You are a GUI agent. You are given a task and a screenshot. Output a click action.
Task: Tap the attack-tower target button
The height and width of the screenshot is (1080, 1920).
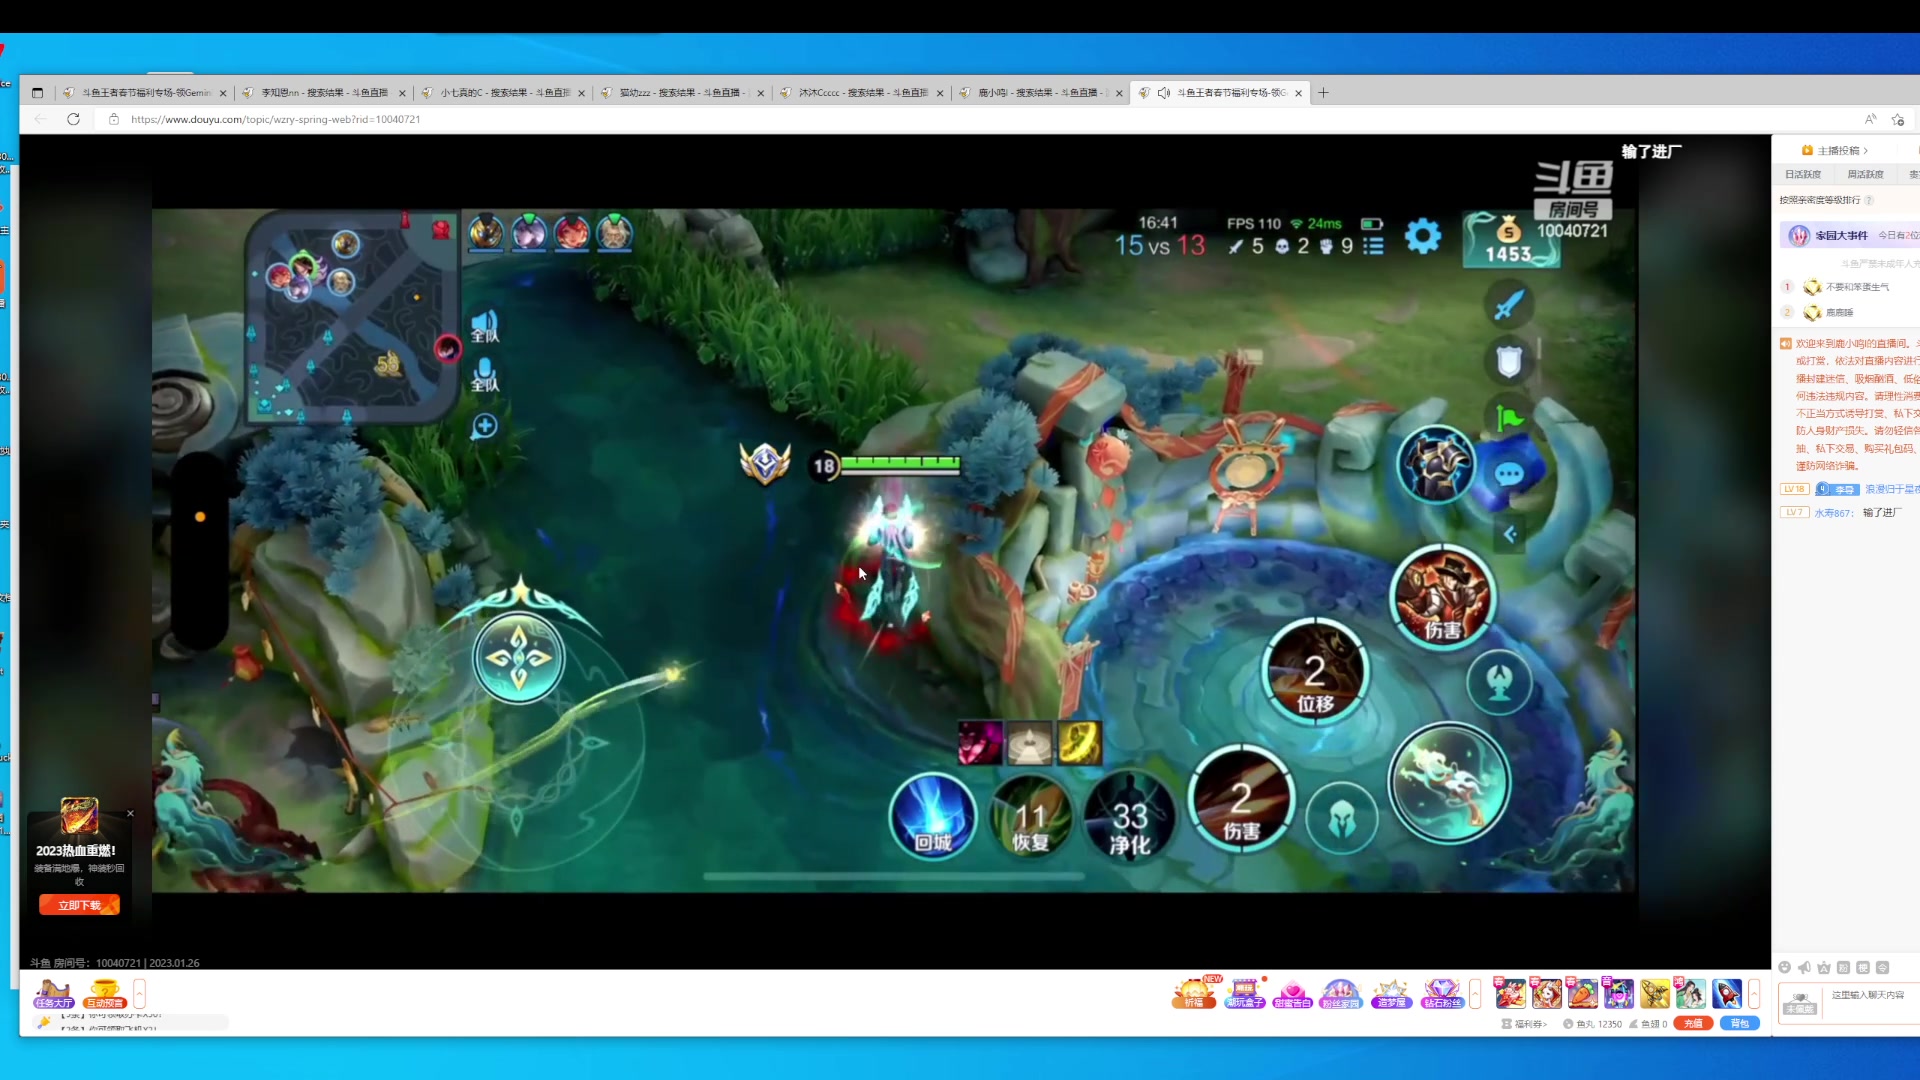1499,682
